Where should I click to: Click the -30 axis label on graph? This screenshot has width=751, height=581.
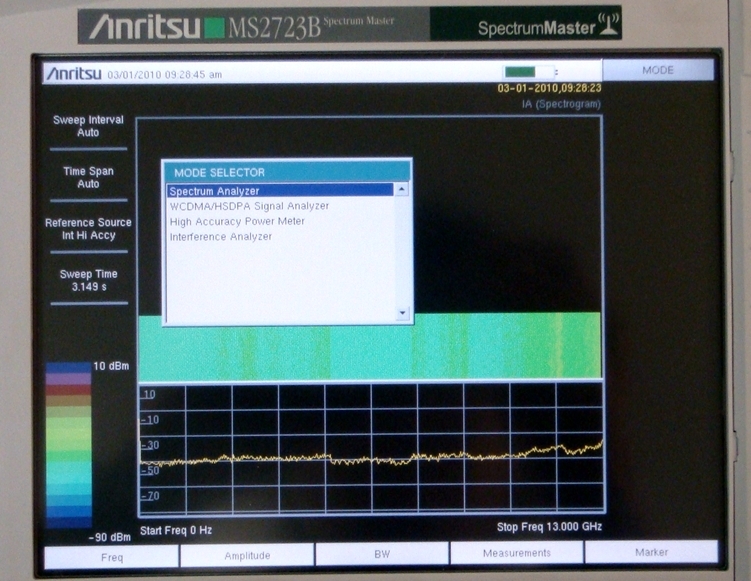point(150,445)
